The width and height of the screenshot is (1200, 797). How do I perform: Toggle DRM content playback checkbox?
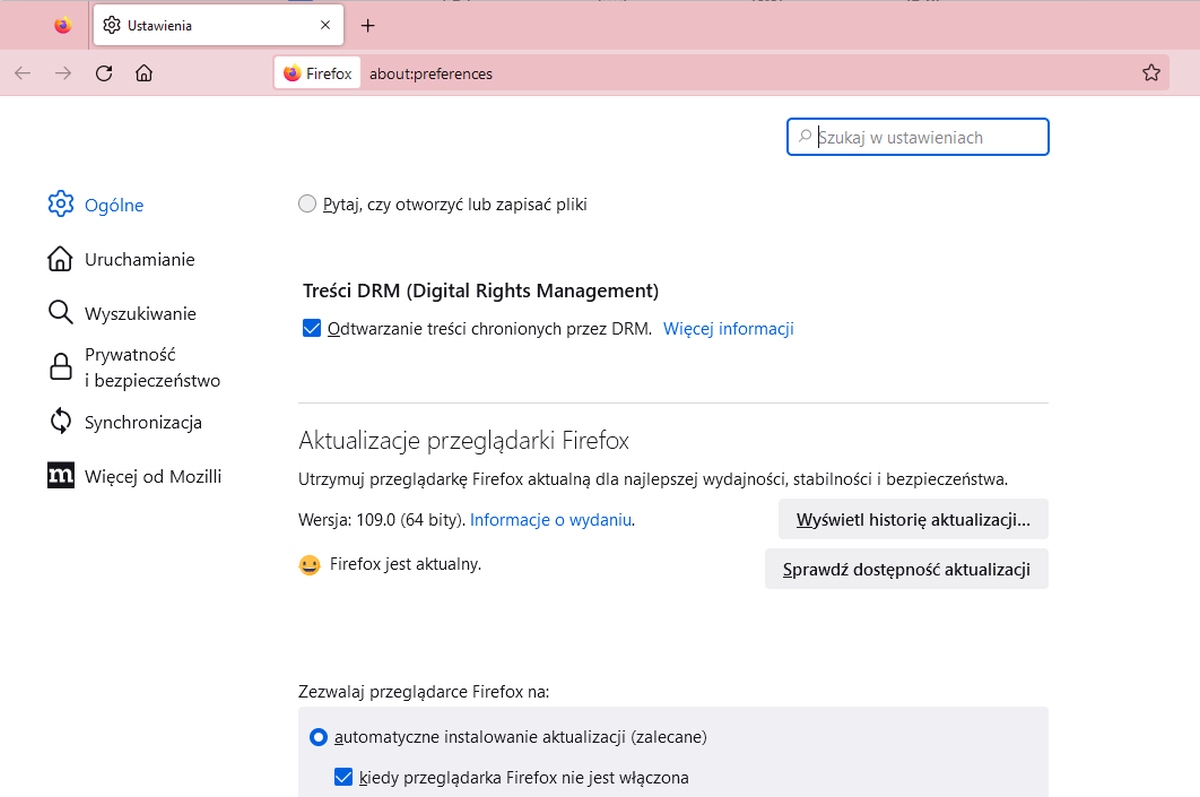tap(311, 328)
